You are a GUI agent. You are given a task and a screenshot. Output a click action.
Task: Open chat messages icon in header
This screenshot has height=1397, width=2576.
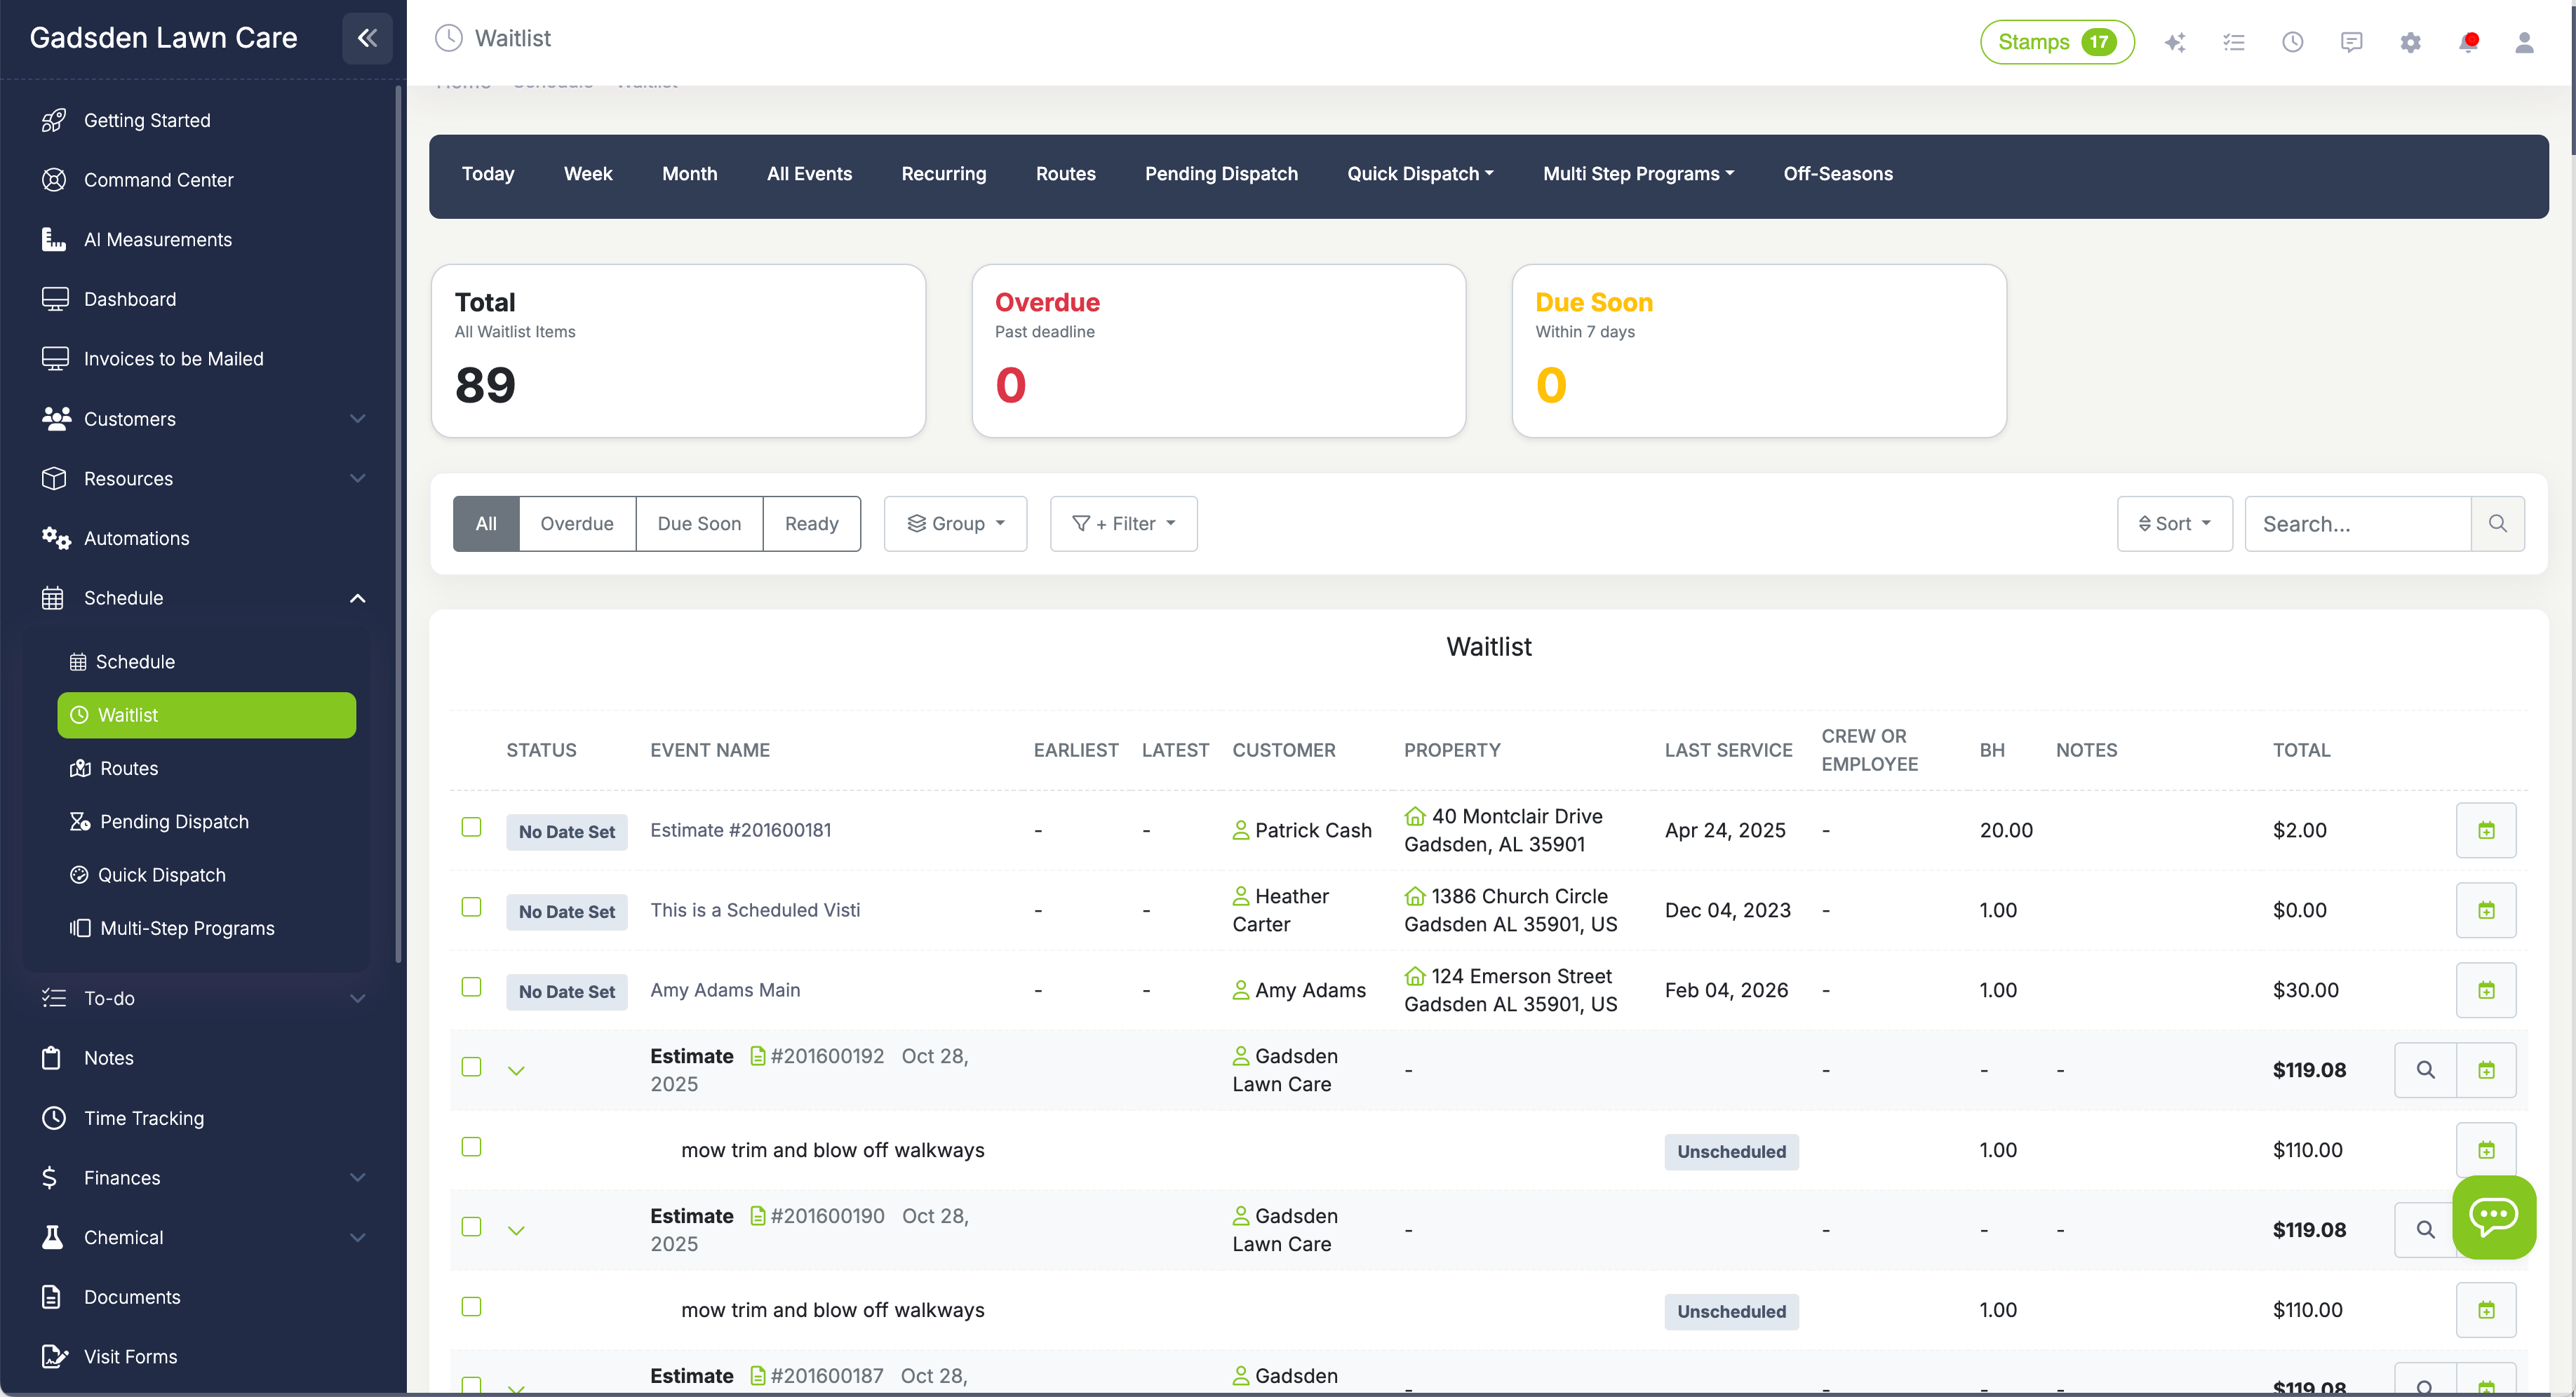pyautogui.click(x=2351, y=42)
